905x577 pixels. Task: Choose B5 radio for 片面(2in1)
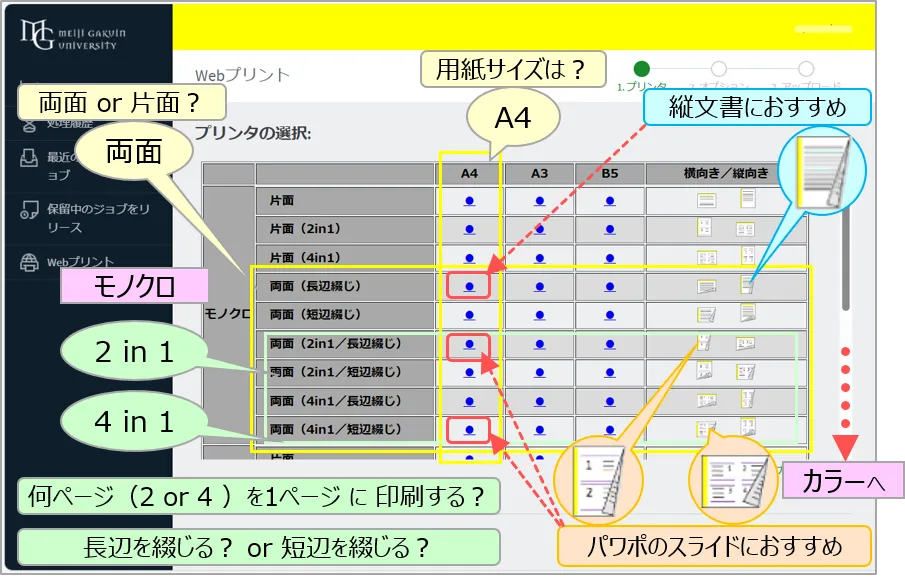(609, 229)
